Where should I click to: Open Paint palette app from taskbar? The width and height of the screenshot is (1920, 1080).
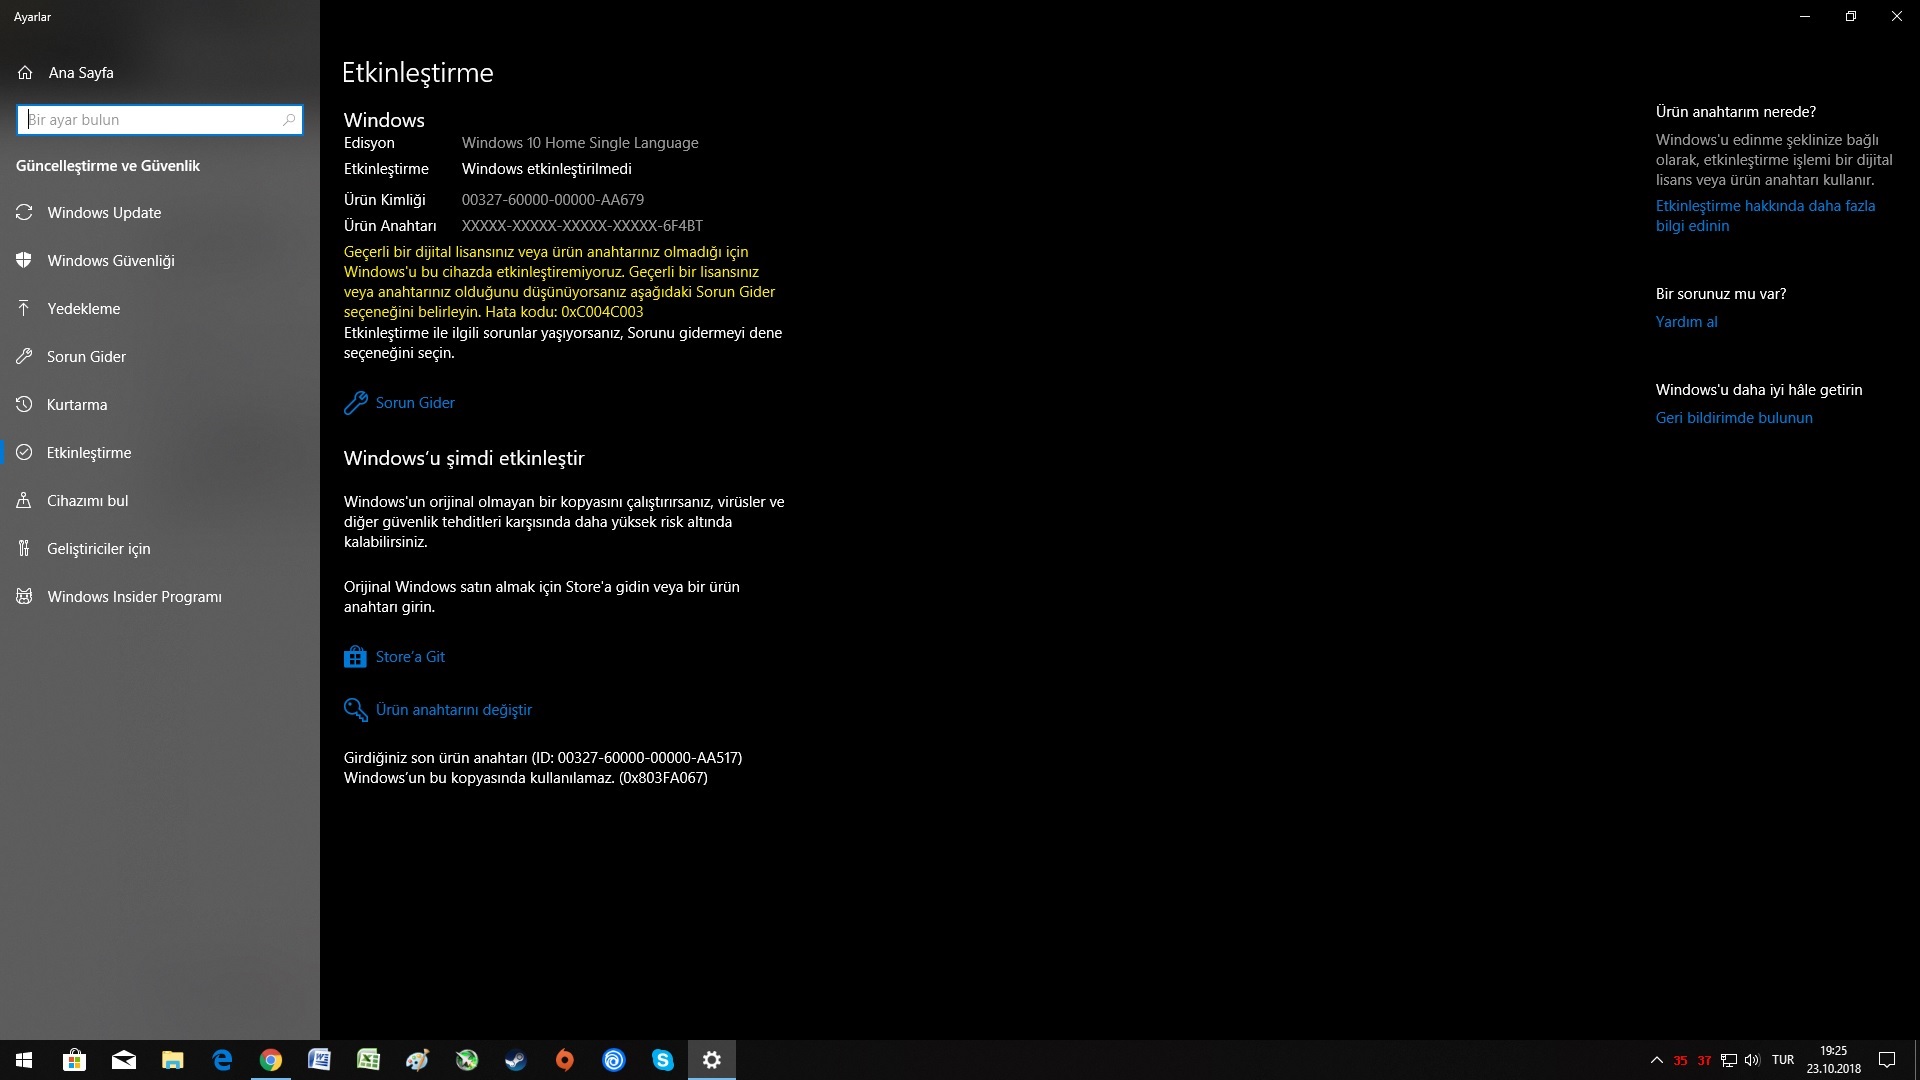(417, 1060)
